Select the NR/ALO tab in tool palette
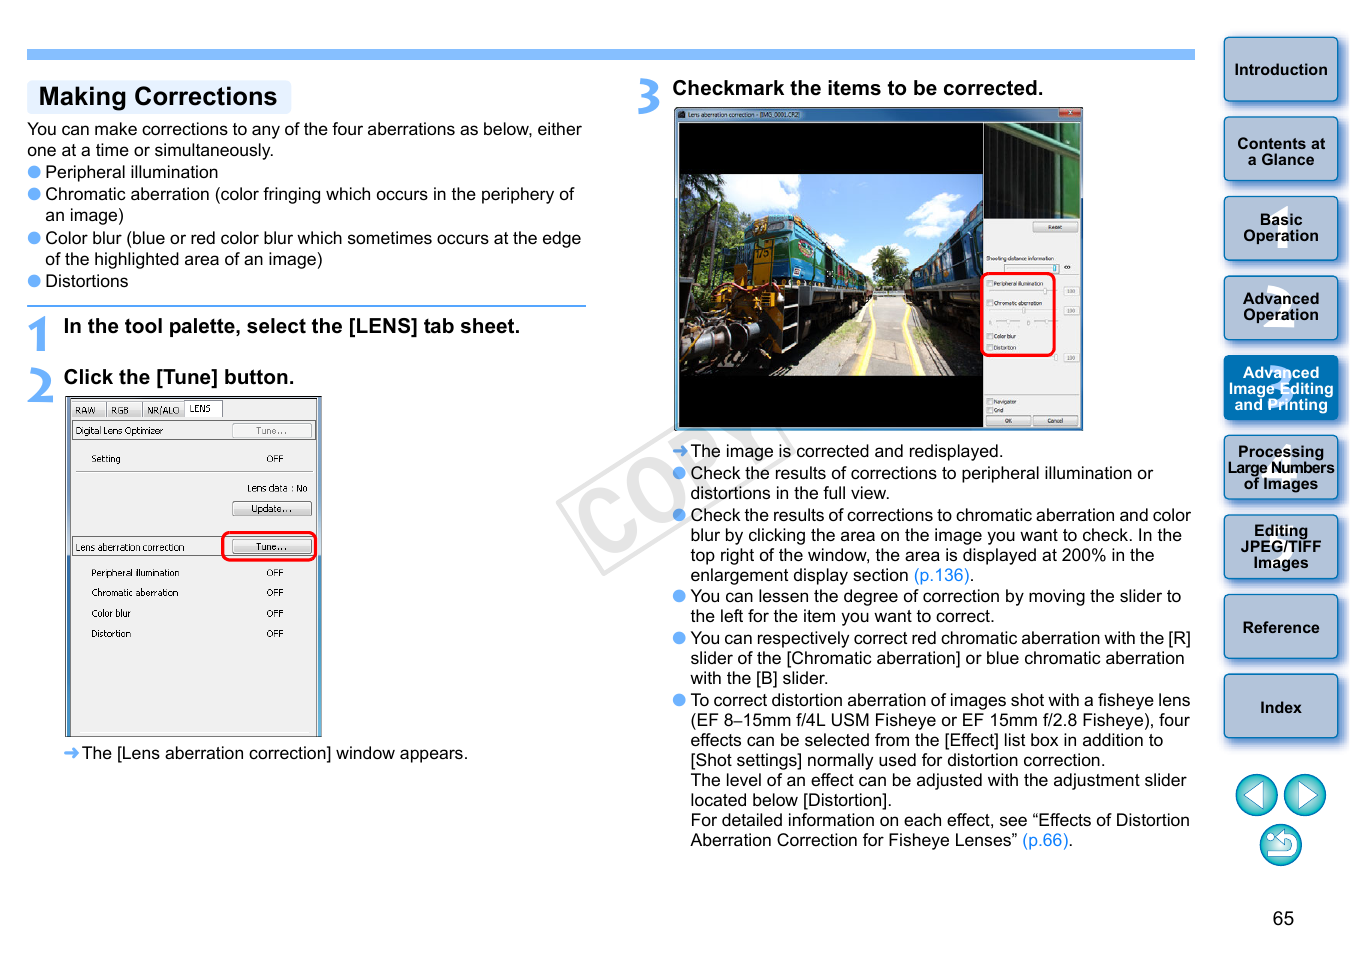Viewport: 1350px width, 954px height. point(163,410)
